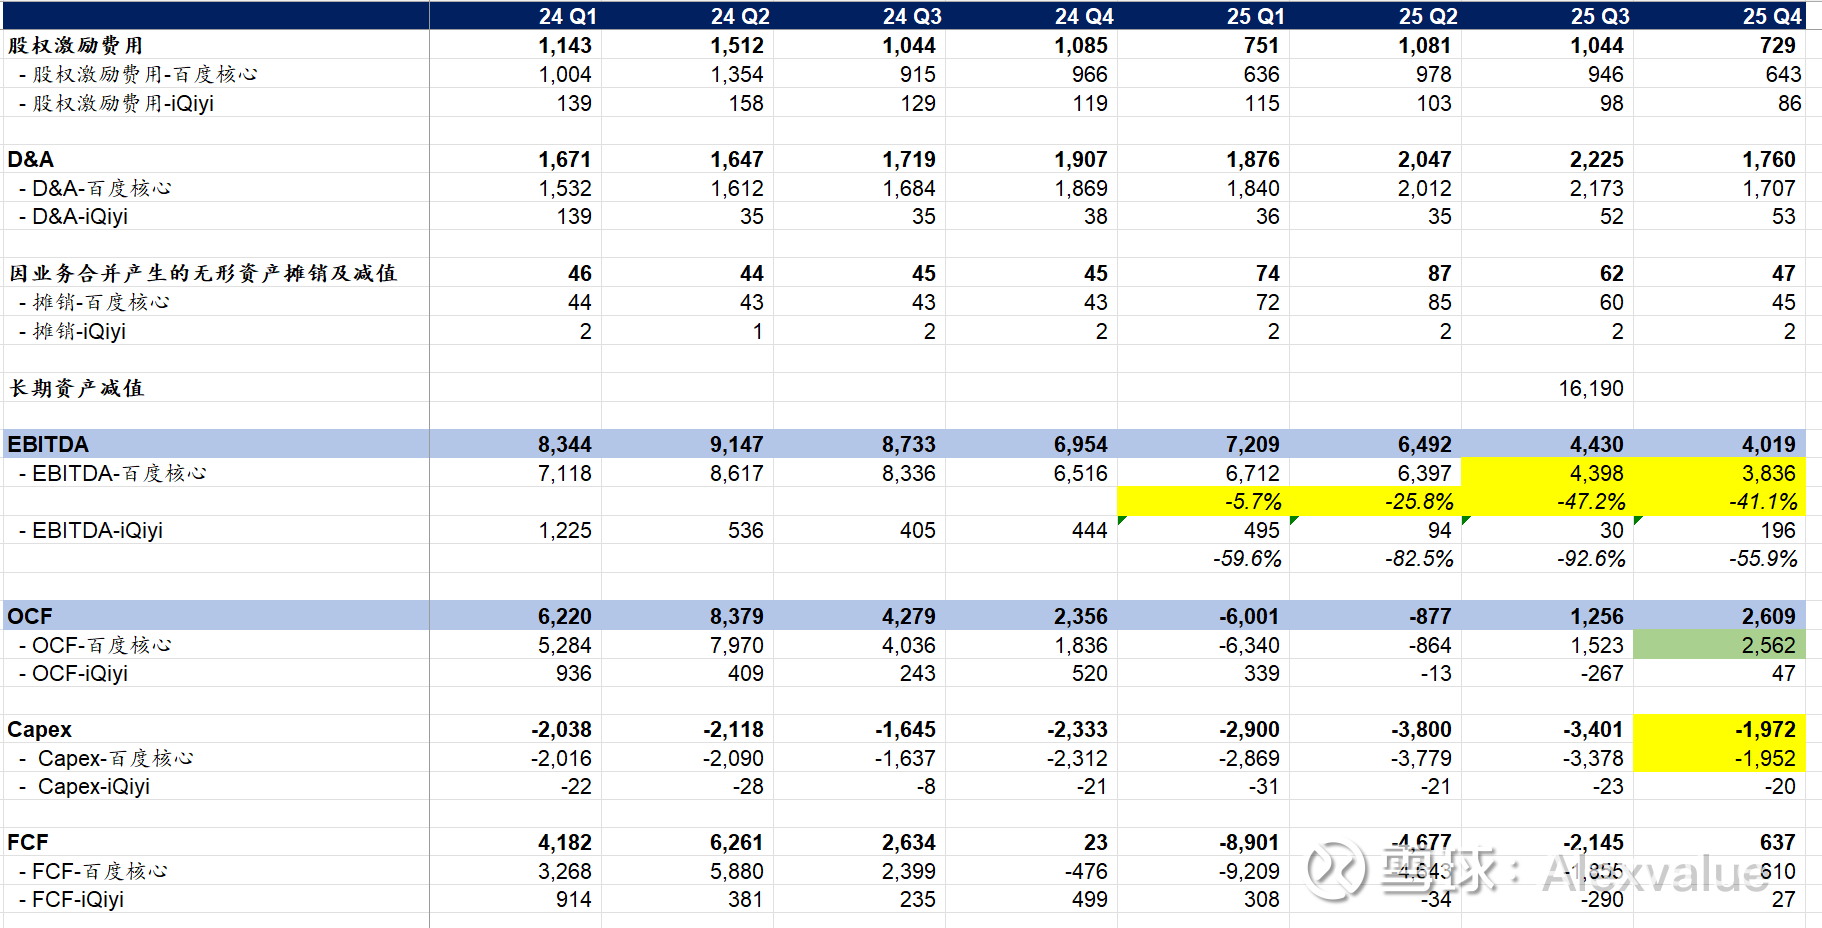Select the impairment value 16,190
This screenshot has height=928, width=1822.
(1590, 388)
